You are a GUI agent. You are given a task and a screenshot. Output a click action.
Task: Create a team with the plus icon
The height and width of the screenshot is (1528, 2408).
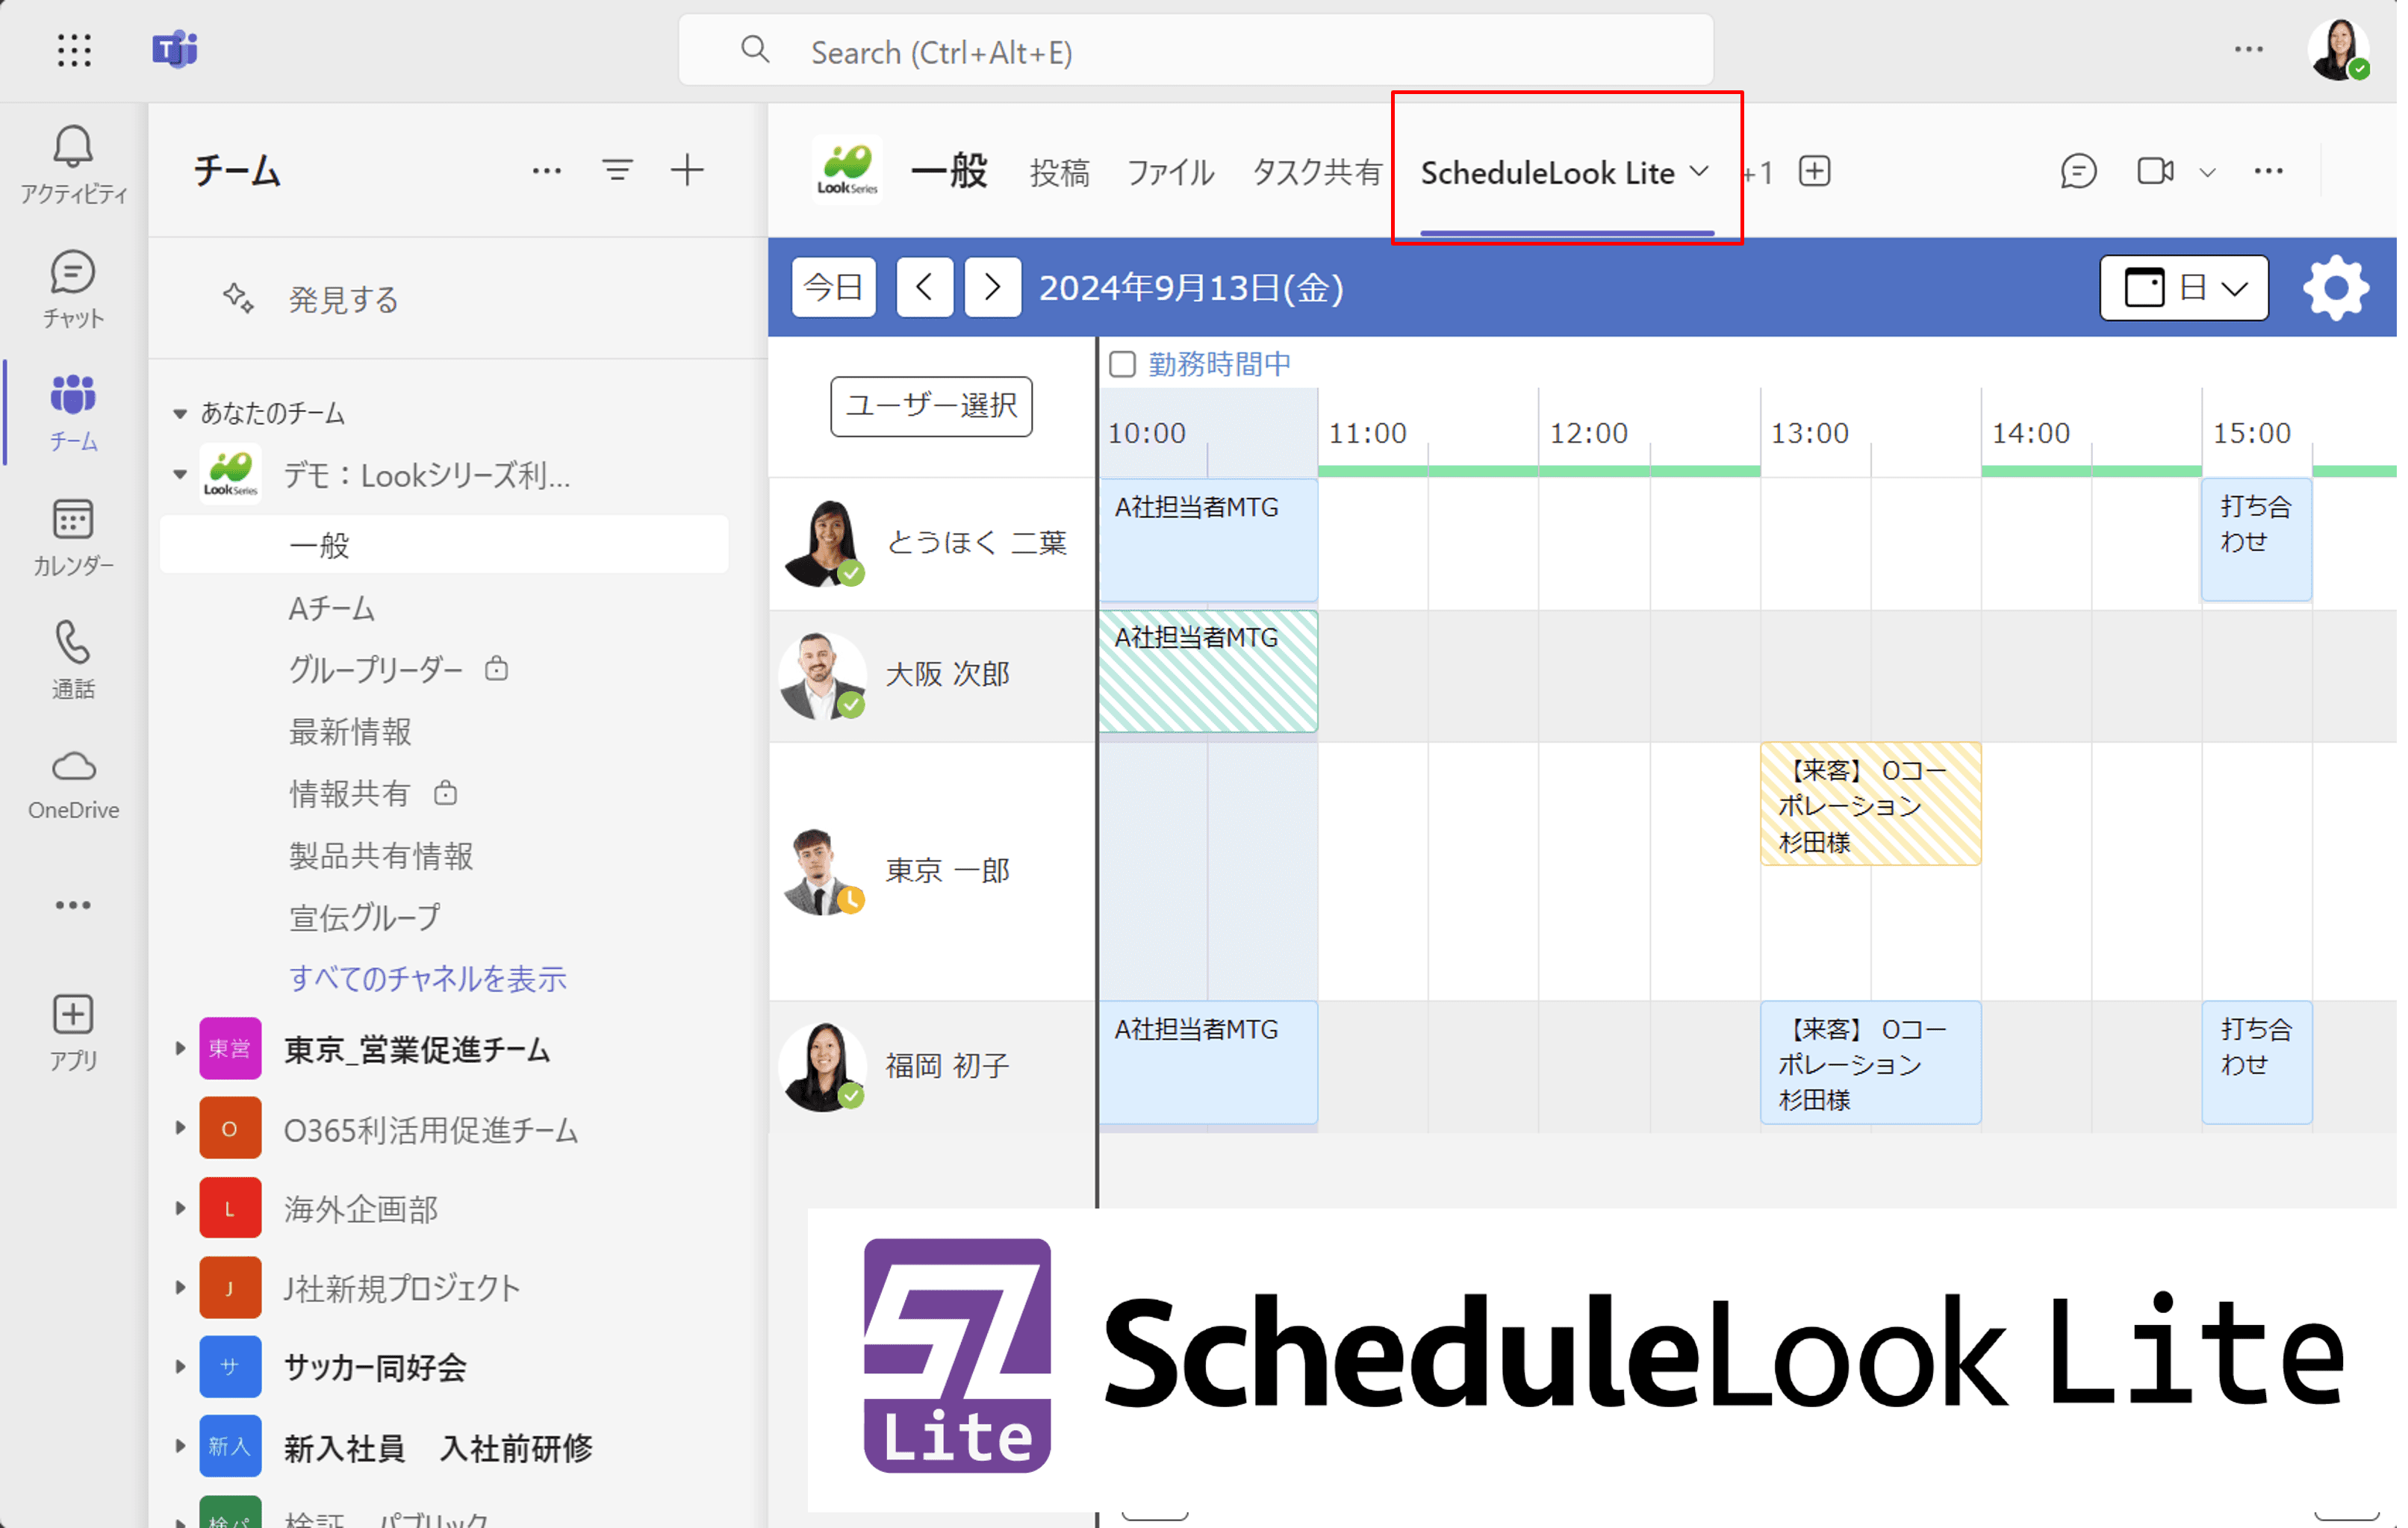[688, 170]
